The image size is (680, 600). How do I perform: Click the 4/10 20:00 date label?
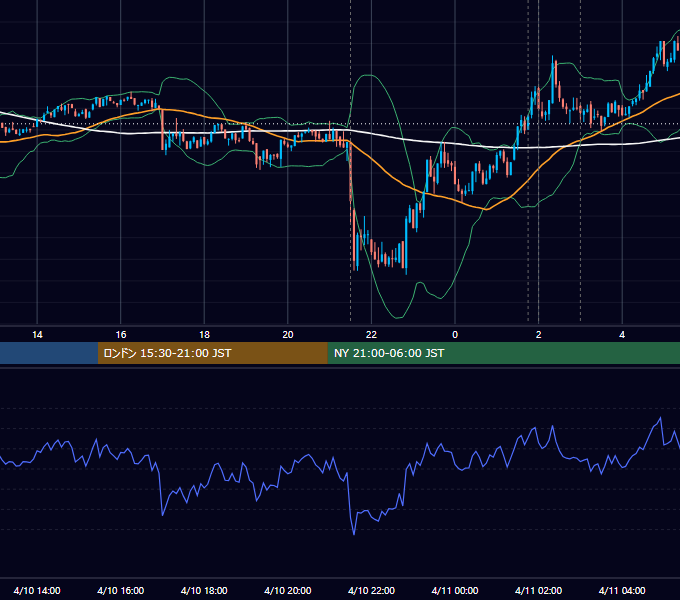tap(288, 590)
